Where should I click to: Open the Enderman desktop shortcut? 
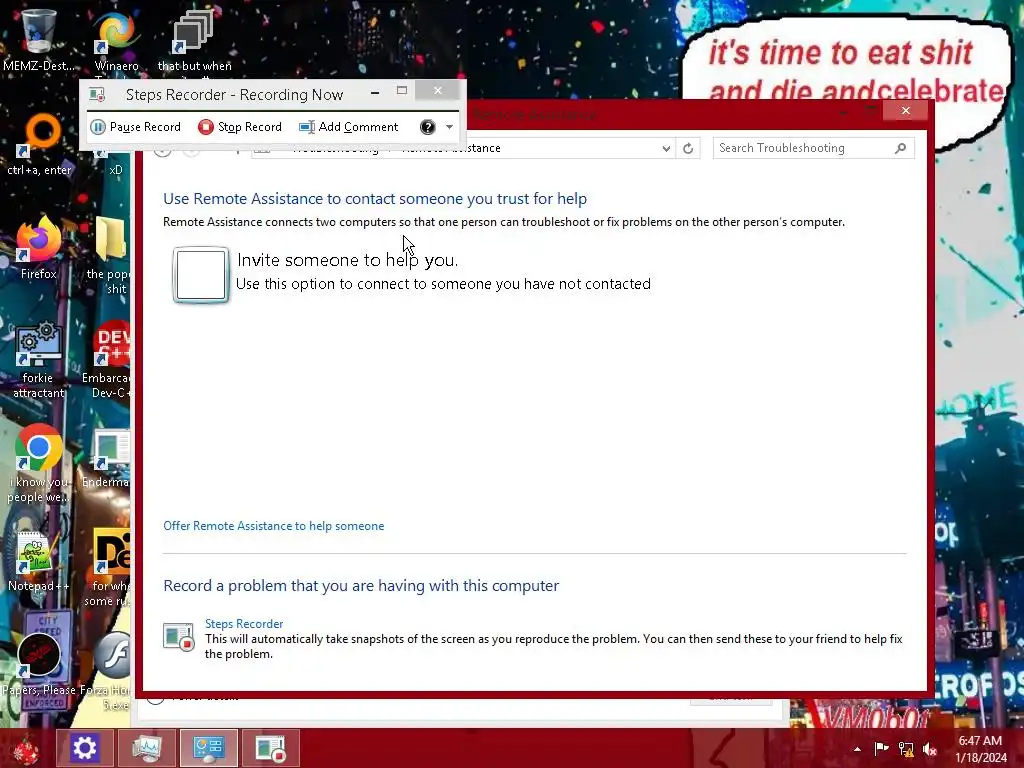point(108,458)
